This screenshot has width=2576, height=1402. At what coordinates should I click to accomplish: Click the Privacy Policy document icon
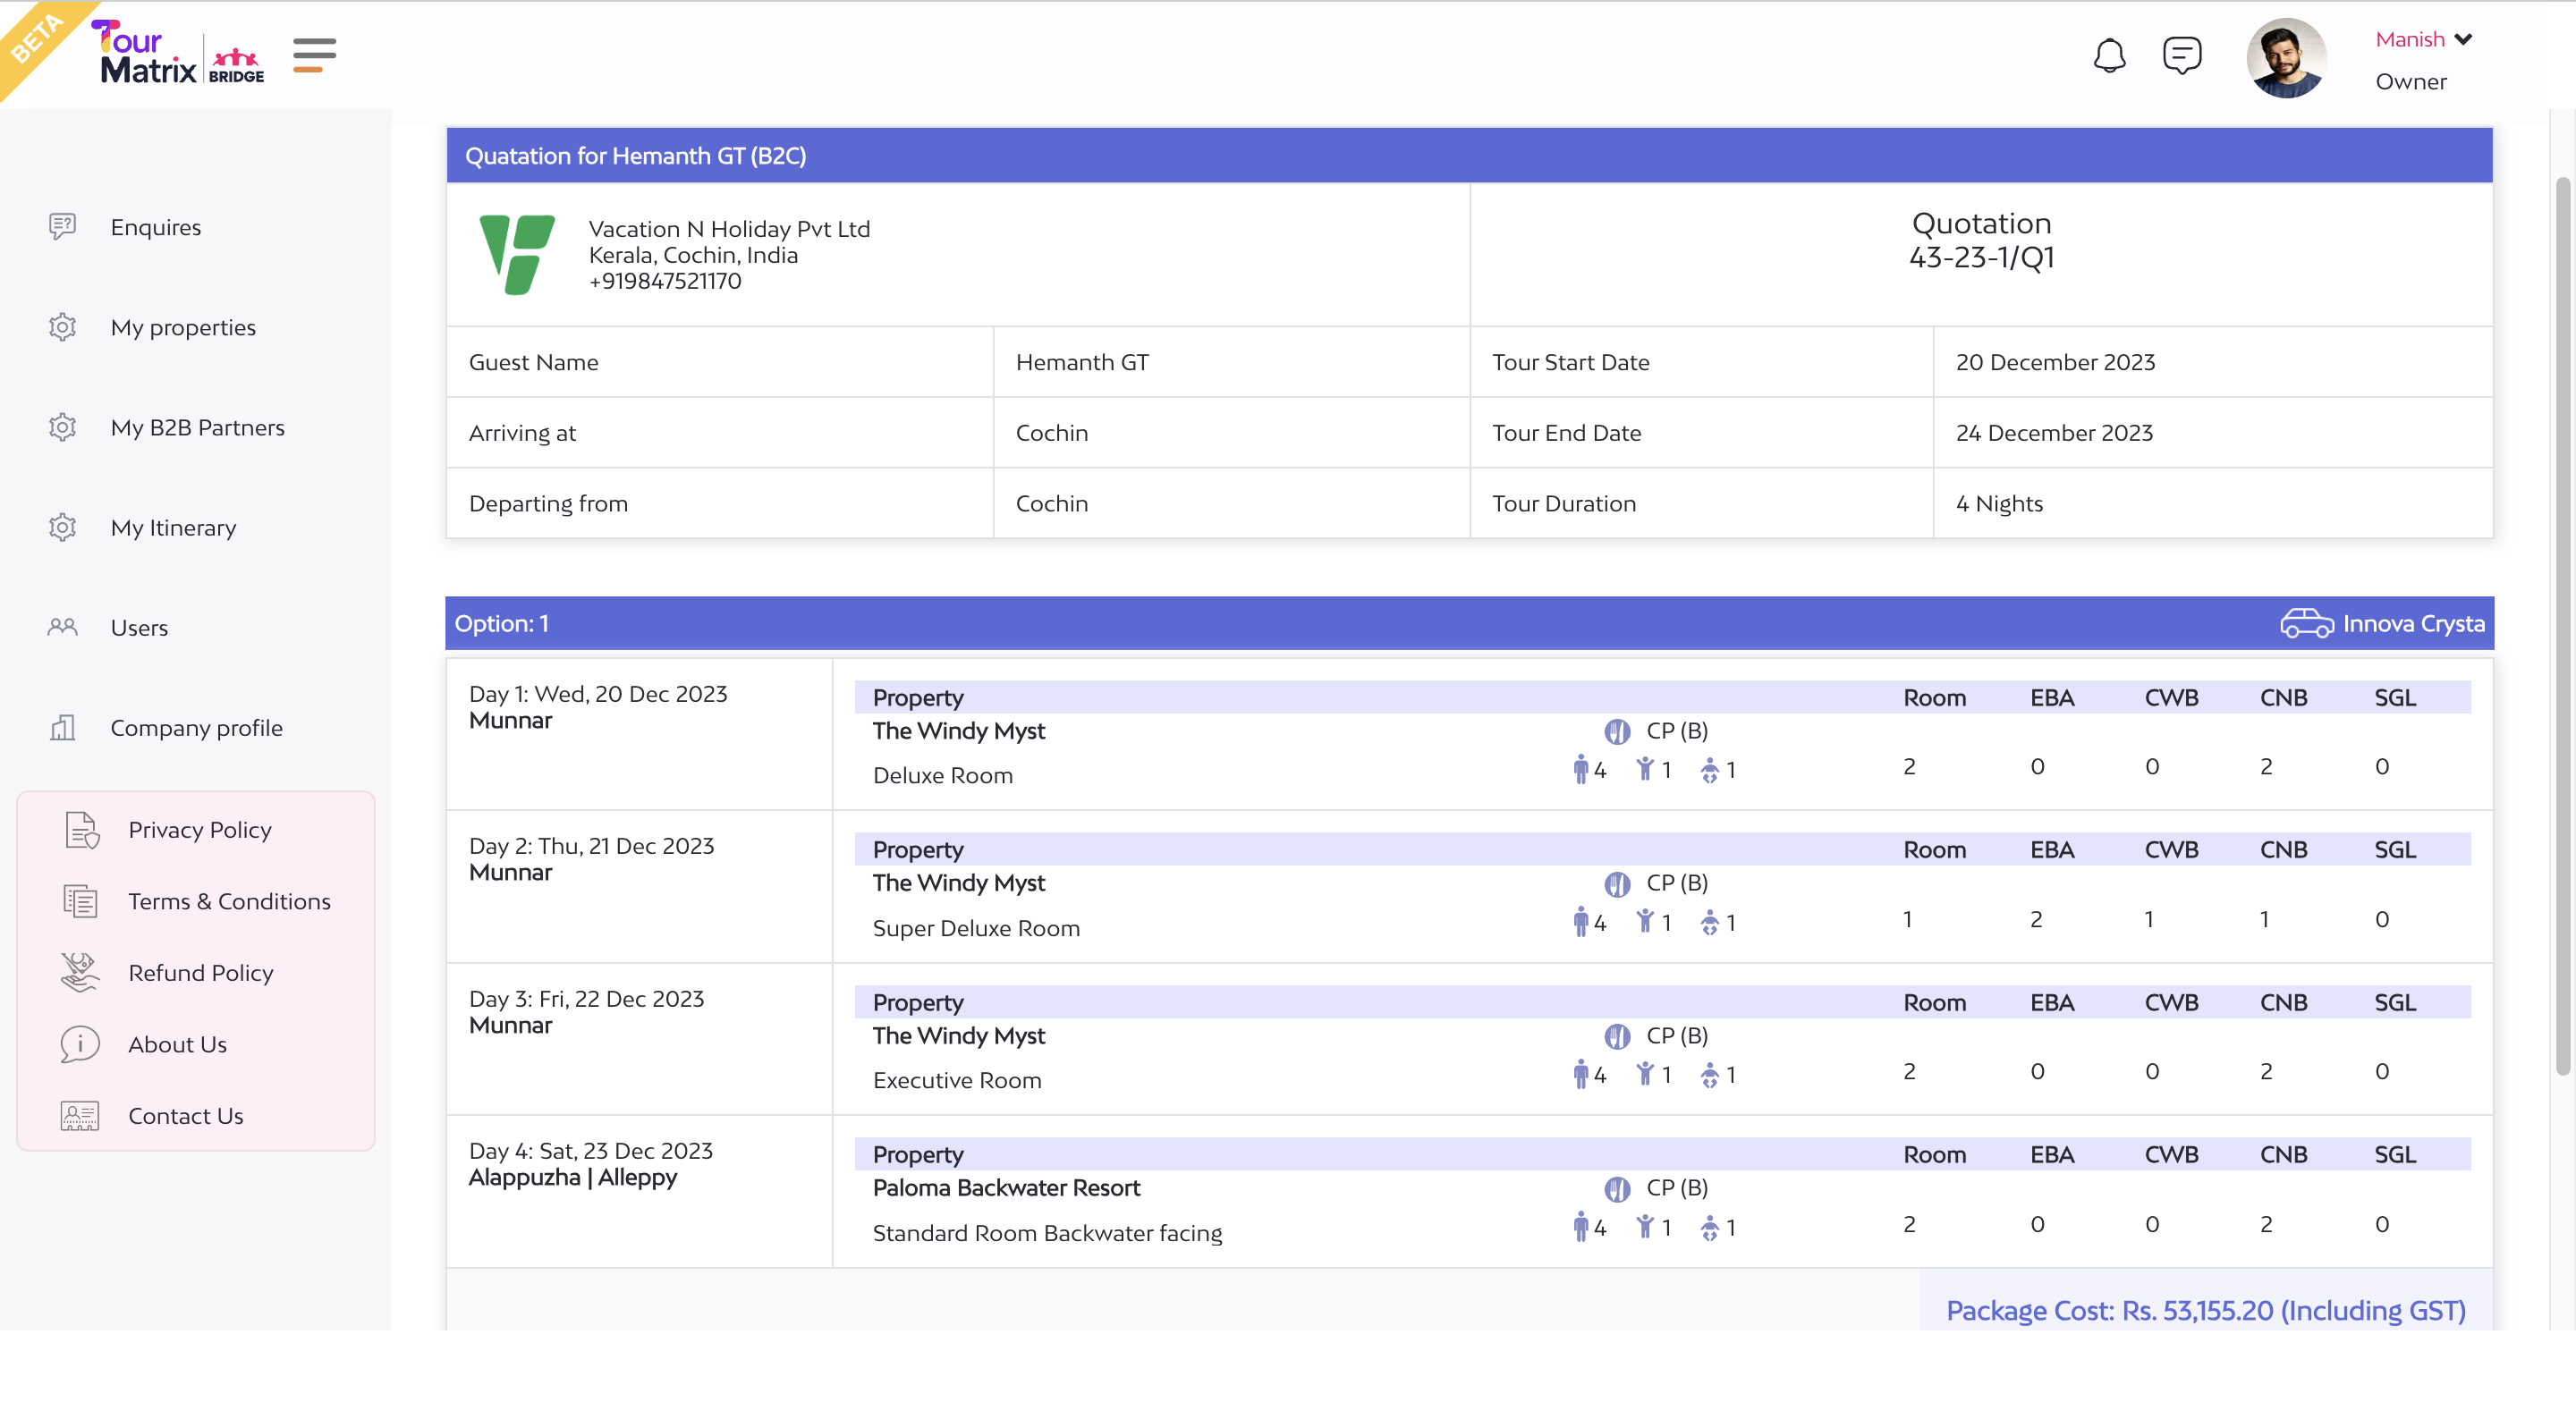(x=81, y=830)
